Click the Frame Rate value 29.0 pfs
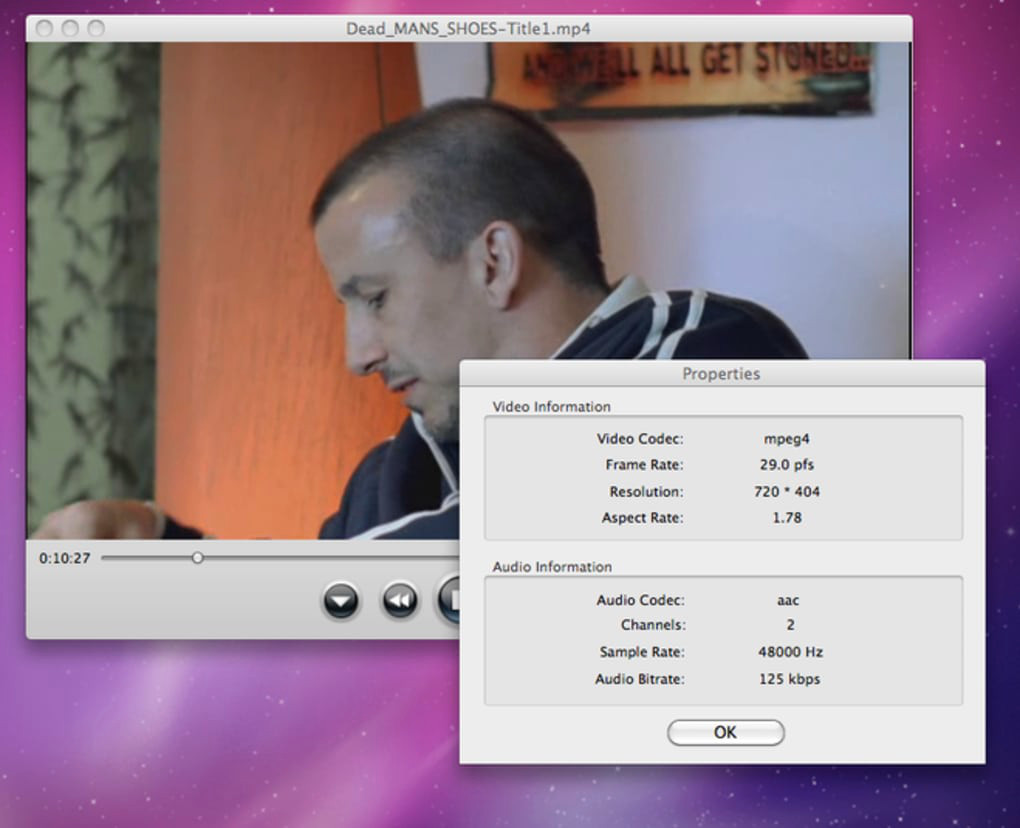Screen dimensions: 1020x828 coord(786,465)
